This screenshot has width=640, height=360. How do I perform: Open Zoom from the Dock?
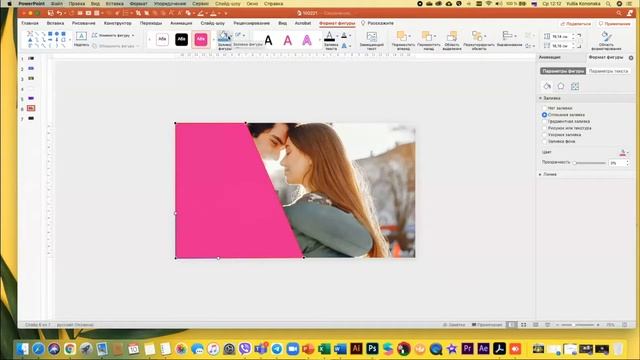[292, 349]
